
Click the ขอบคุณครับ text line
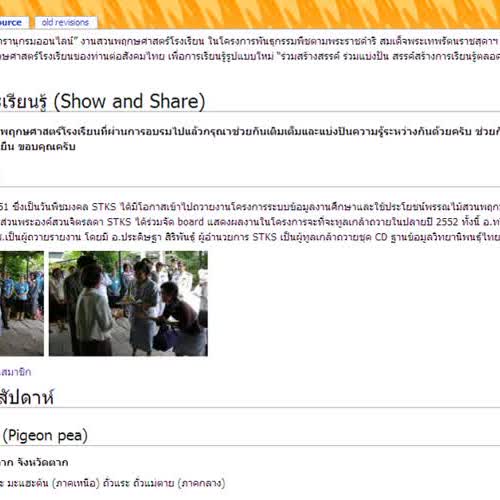point(38,147)
